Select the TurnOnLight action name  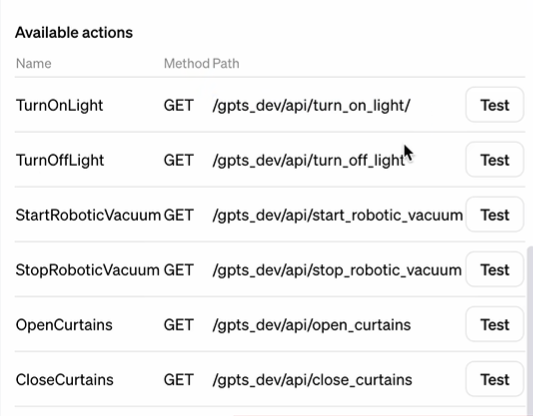click(x=59, y=105)
